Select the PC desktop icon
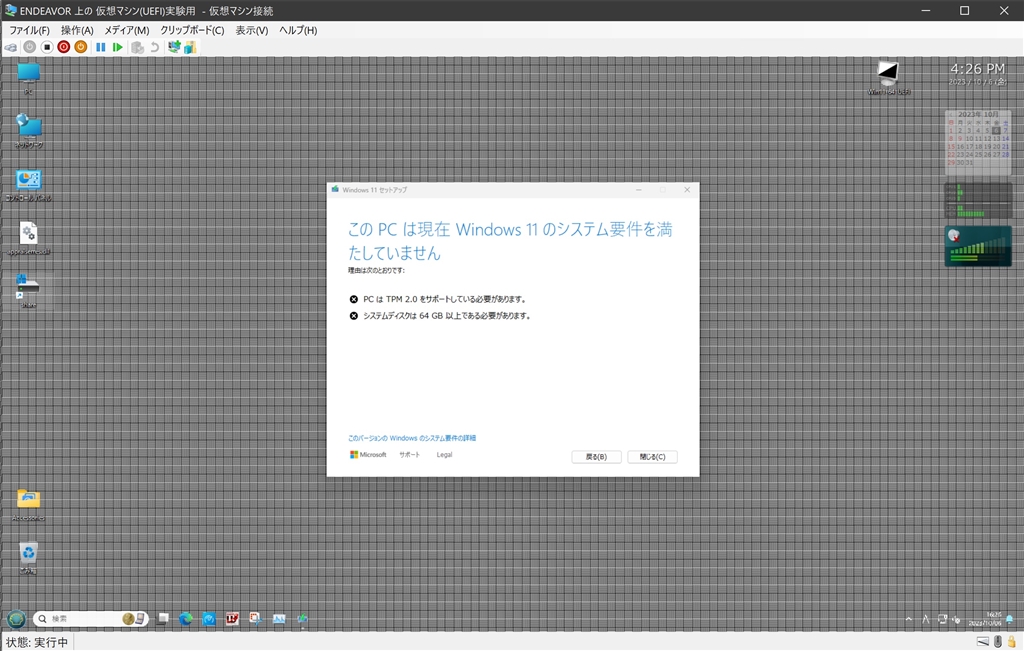This screenshot has height=651, width=1024. point(28,78)
